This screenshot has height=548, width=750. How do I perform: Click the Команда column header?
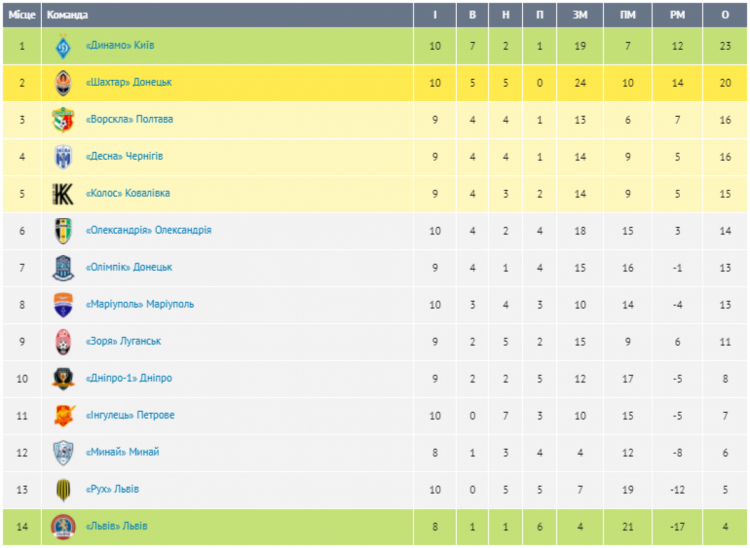tap(67, 15)
